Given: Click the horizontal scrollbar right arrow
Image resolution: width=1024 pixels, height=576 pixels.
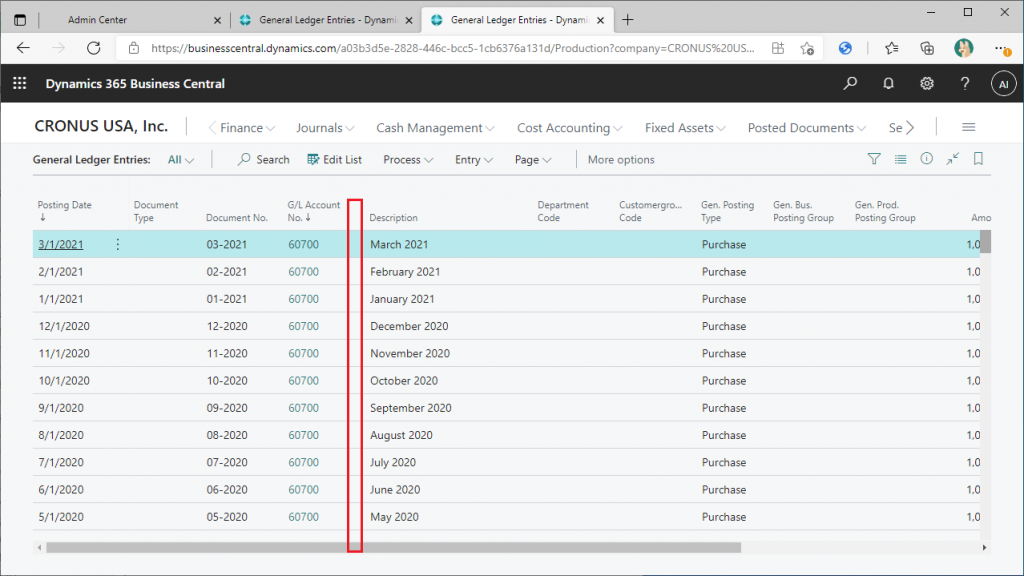Looking at the screenshot, I should click(984, 547).
